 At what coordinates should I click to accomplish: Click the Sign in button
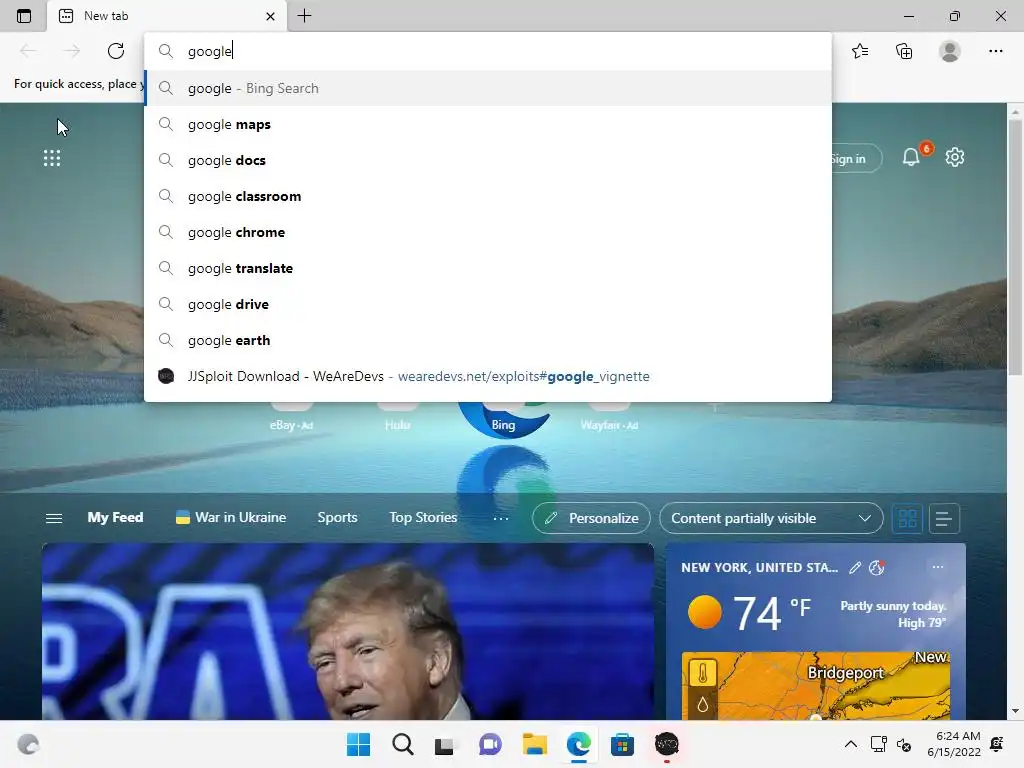856,159
